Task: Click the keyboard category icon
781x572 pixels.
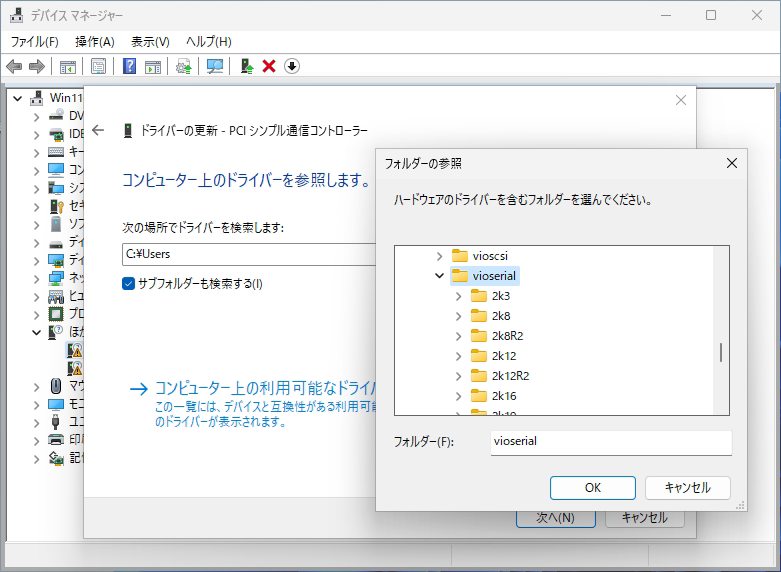Action: pyautogui.click(x=56, y=152)
